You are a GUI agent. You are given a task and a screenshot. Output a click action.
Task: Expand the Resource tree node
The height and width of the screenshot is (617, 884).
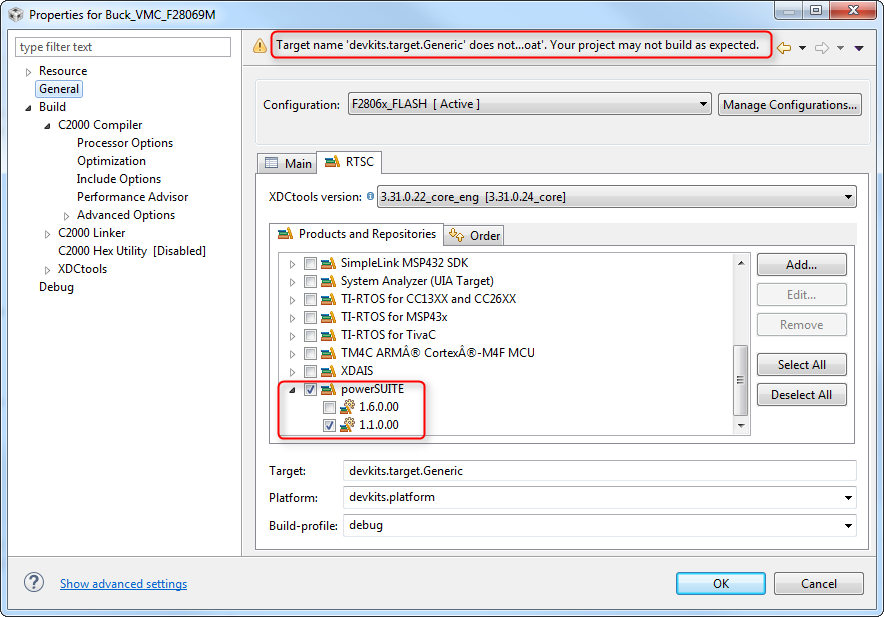[x=27, y=71]
